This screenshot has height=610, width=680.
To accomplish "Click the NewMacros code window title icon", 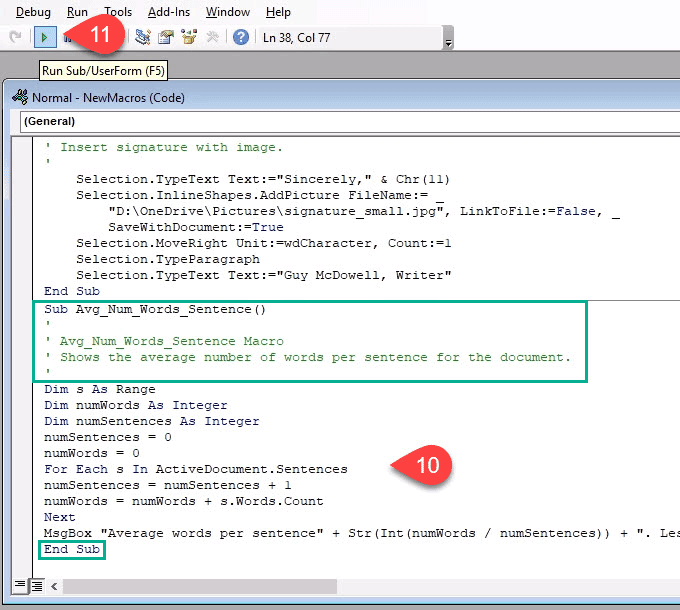I will tap(20, 97).
